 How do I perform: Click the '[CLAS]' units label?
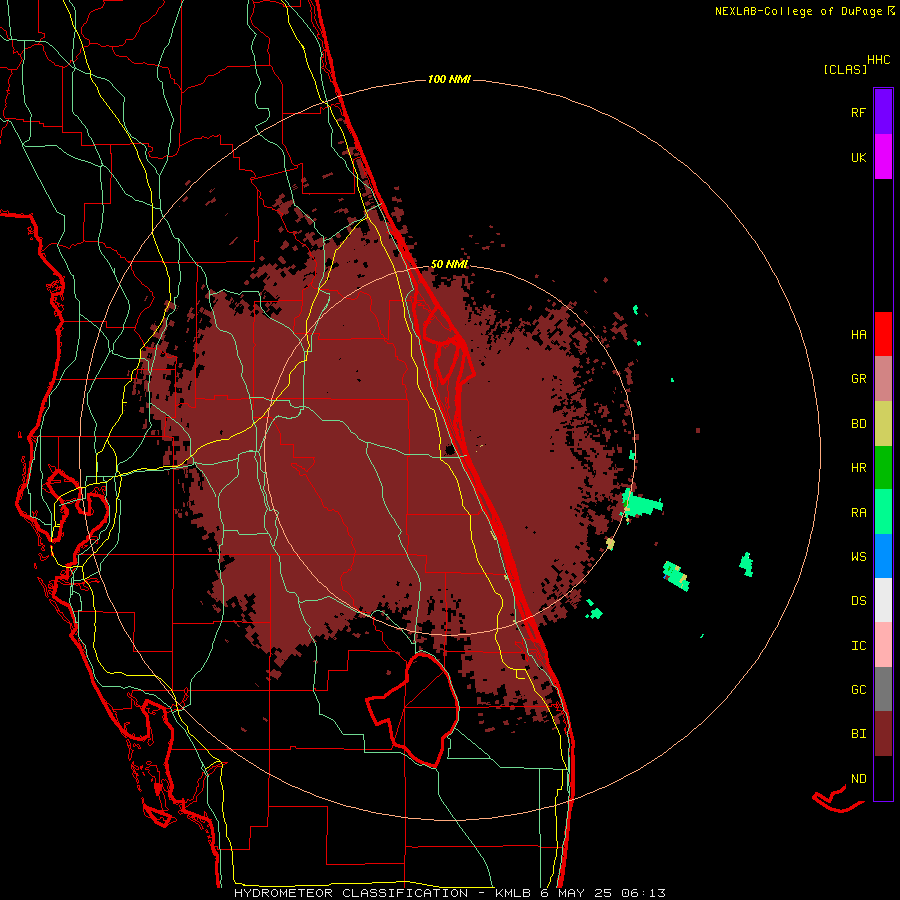(845, 69)
